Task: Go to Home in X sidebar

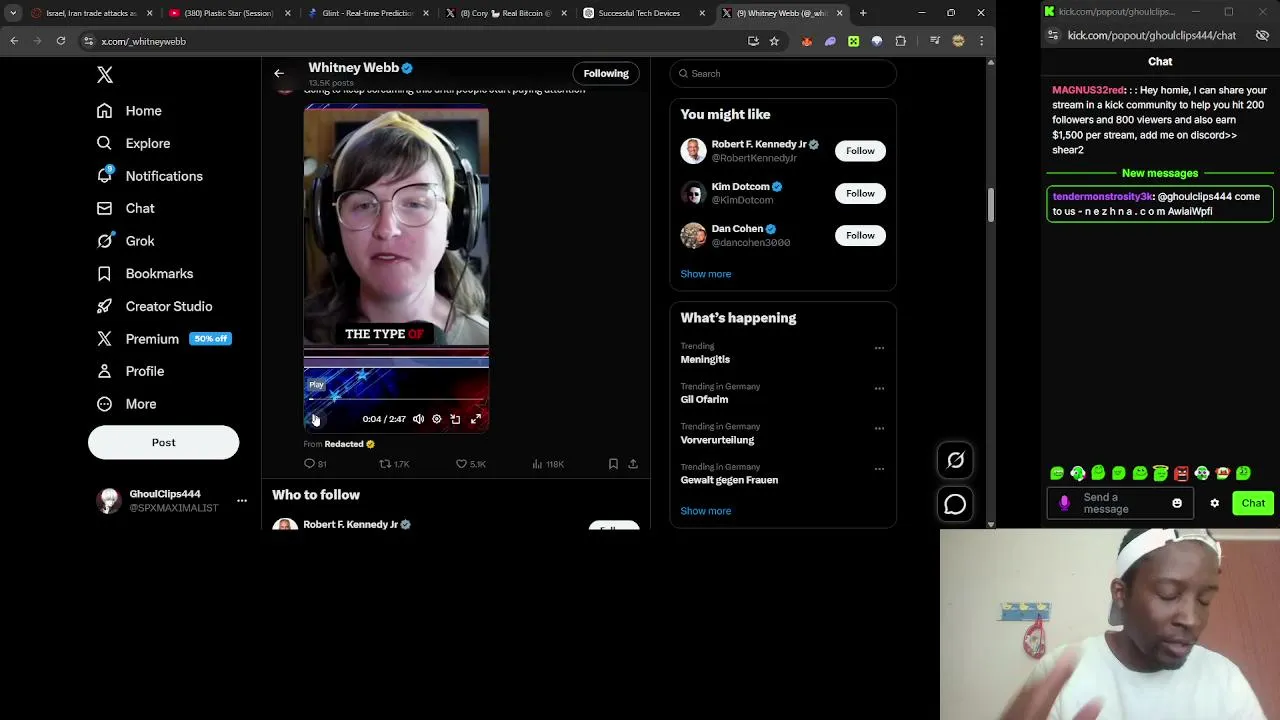Action: [x=129, y=111]
